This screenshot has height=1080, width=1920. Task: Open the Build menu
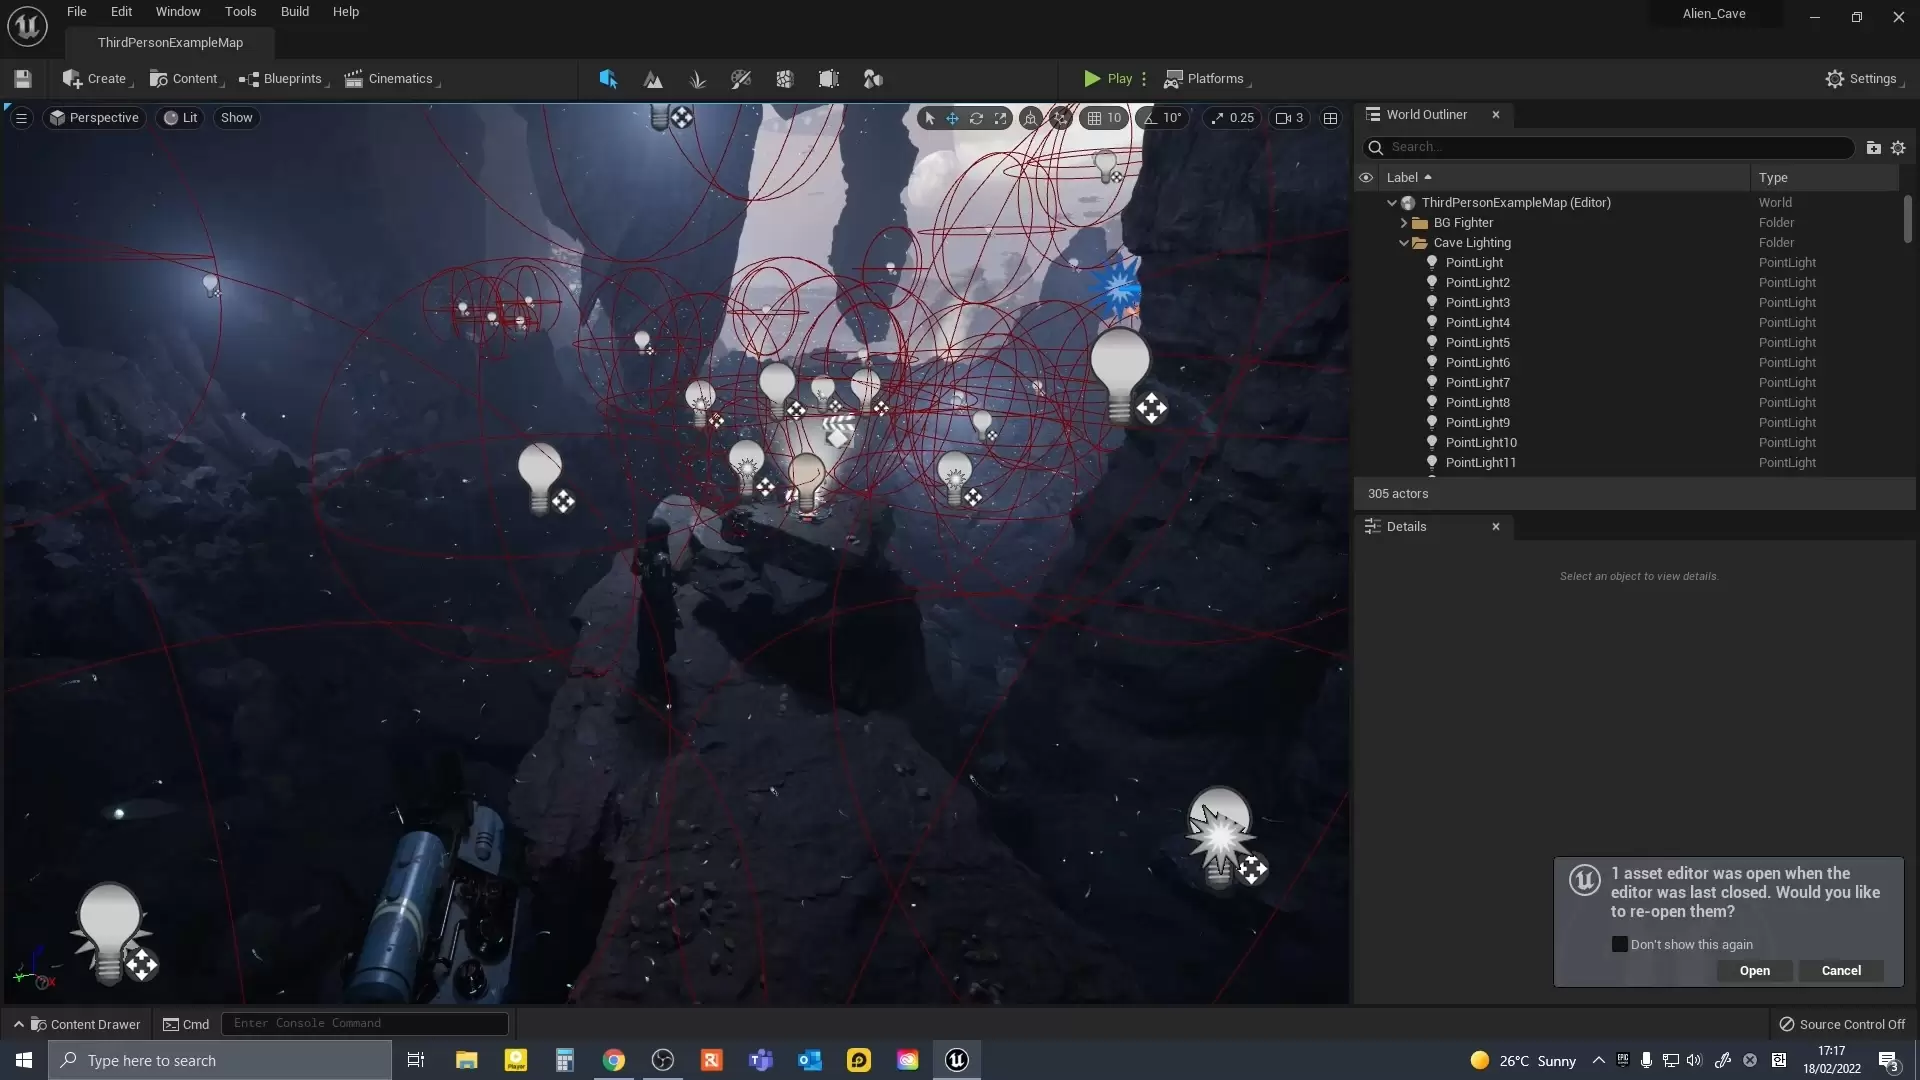click(x=294, y=12)
